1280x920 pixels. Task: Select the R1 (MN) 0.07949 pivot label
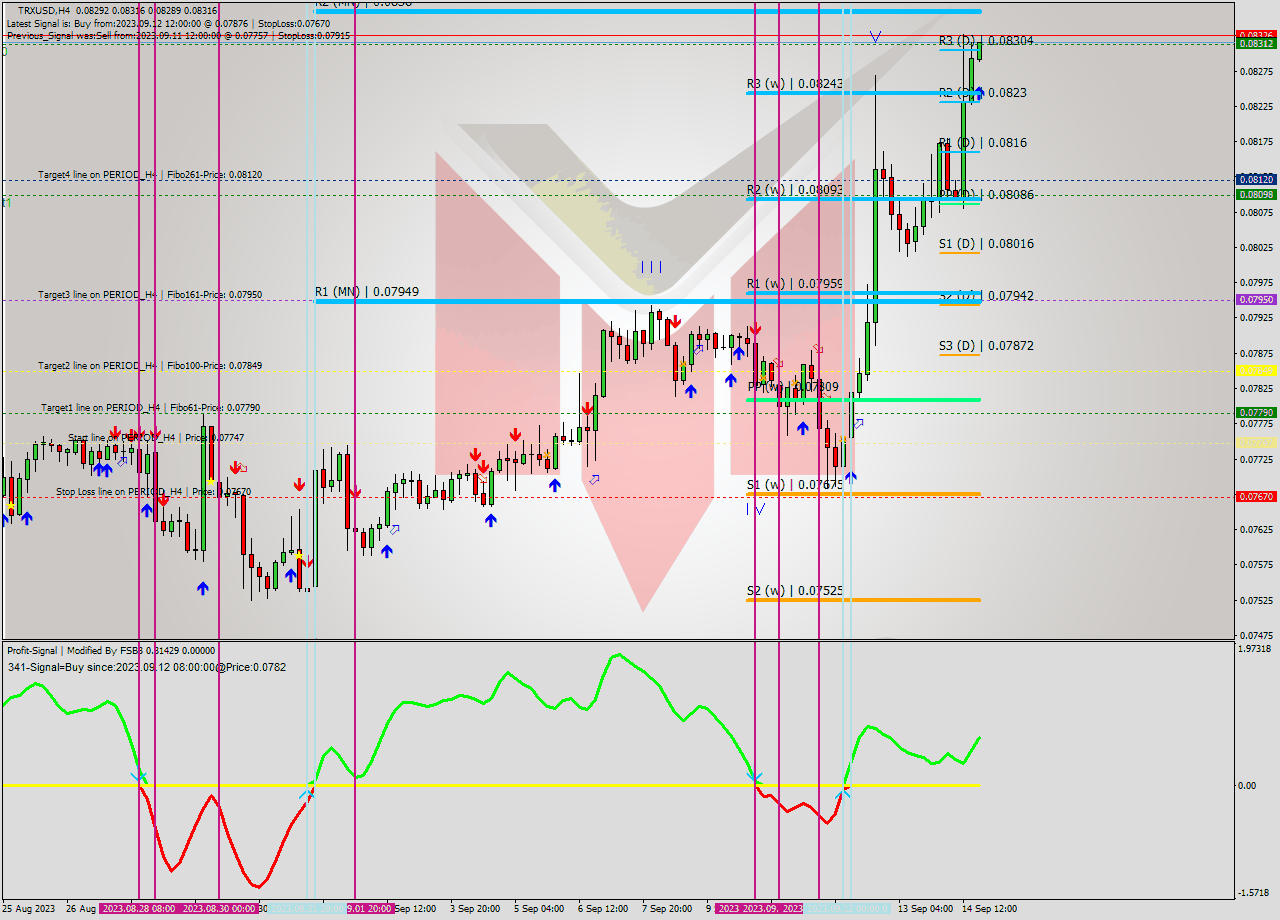coord(367,291)
